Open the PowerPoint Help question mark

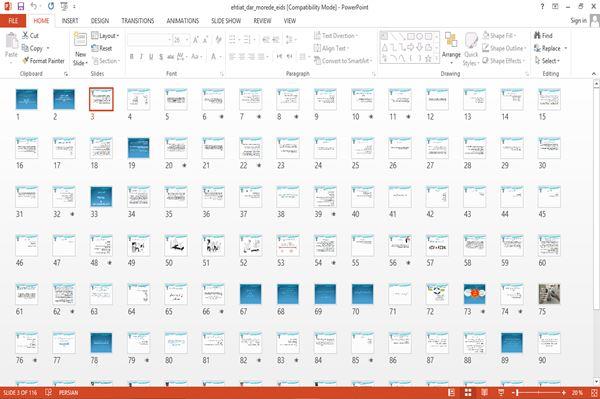(x=542, y=6)
